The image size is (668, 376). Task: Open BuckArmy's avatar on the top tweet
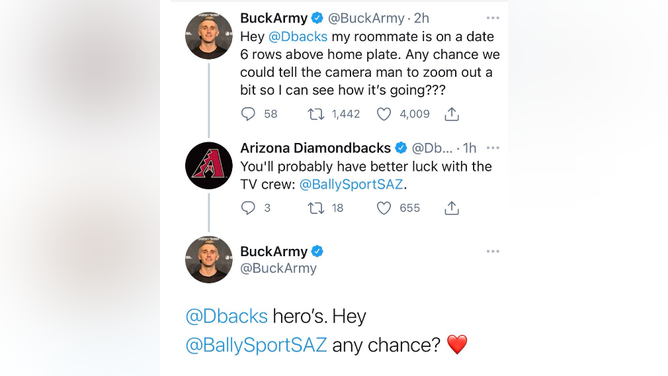coord(209,35)
